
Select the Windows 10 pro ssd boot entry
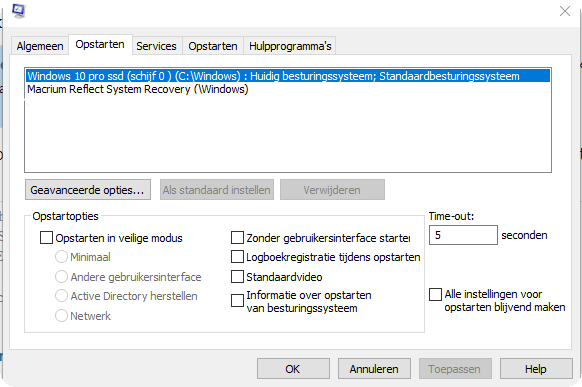(288, 76)
